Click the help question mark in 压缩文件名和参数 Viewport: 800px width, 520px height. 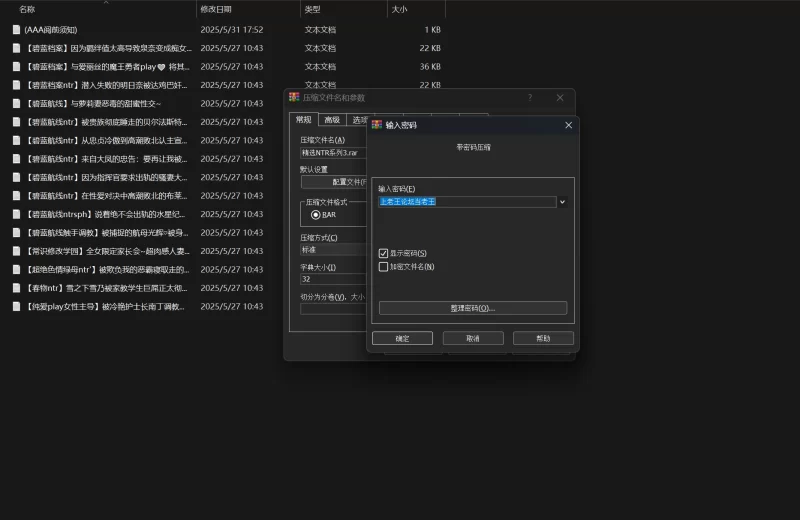coord(530,97)
